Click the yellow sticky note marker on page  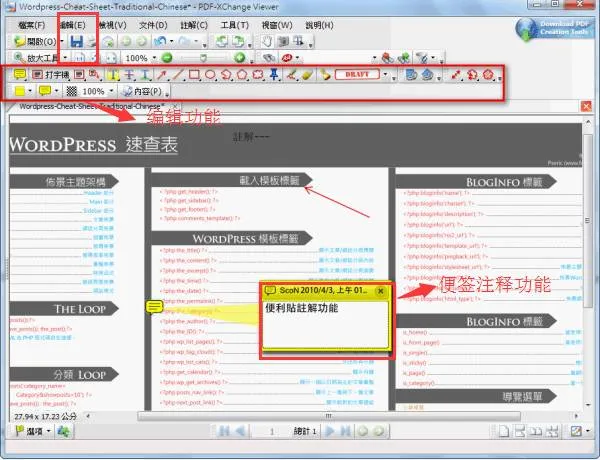click(154, 307)
